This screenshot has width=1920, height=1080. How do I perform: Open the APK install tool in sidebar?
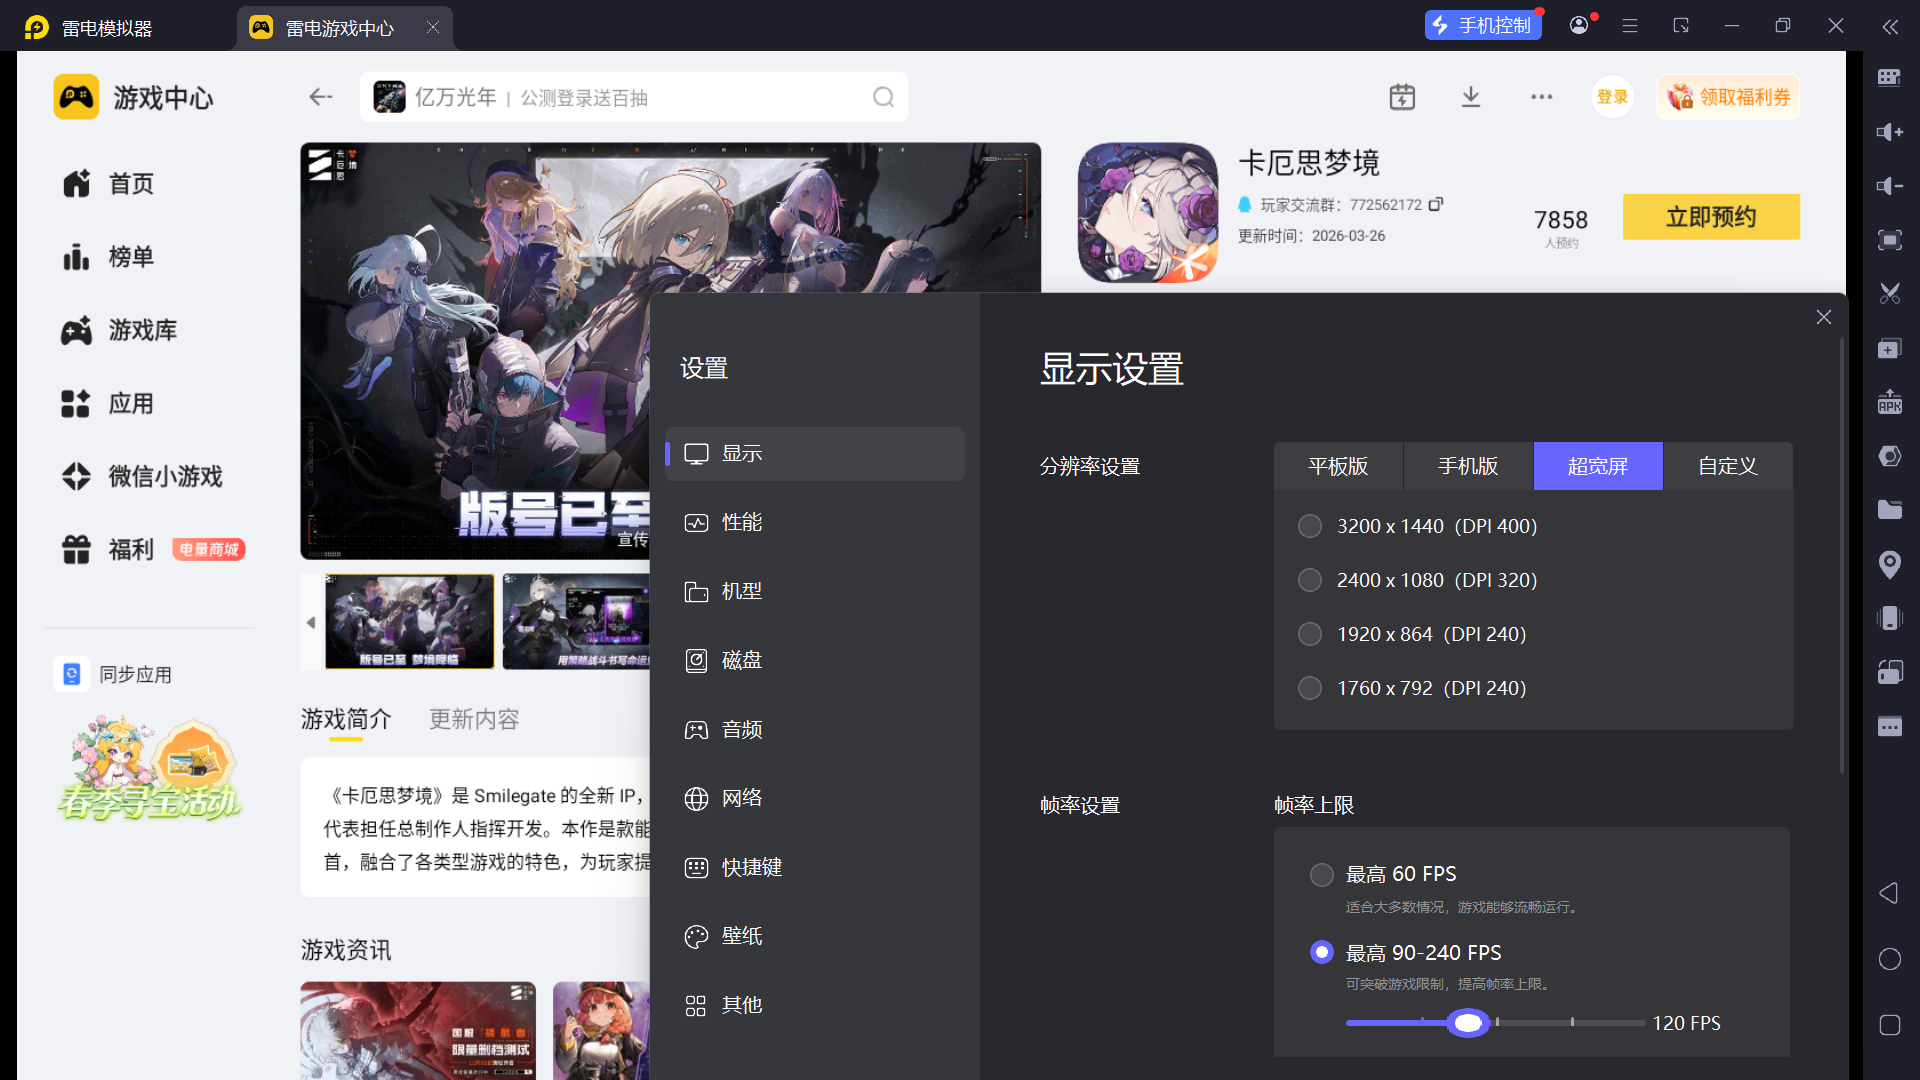pos(1890,402)
